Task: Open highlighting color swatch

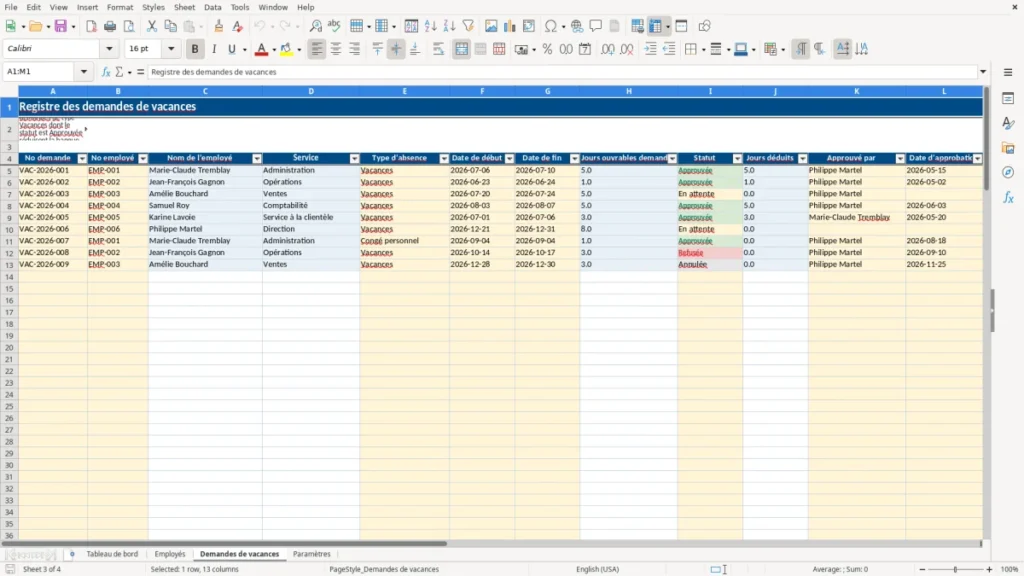Action: point(286,49)
